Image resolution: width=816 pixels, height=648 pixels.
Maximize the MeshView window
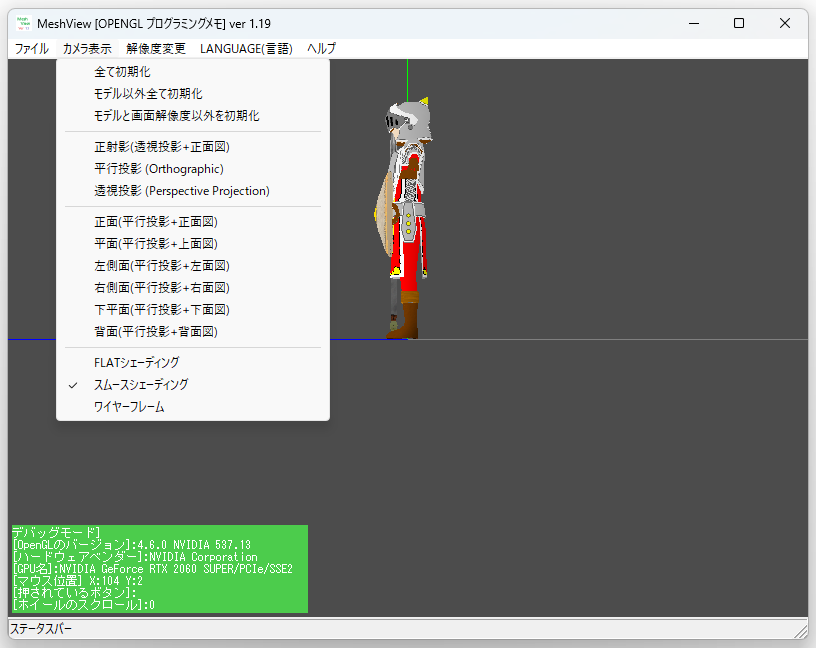739,23
